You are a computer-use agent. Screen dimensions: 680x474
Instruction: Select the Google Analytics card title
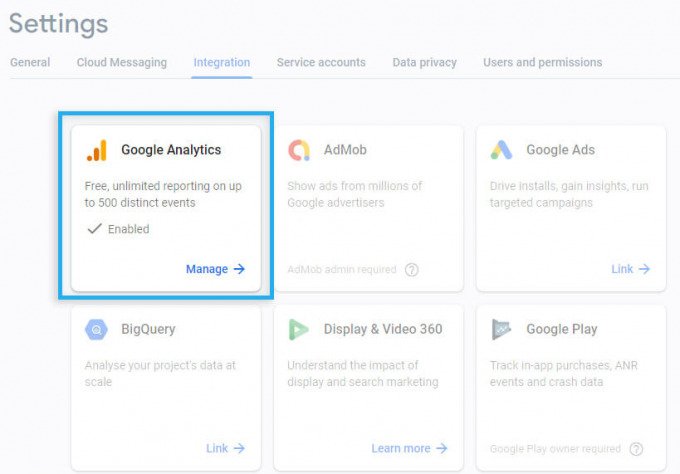coord(171,150)
